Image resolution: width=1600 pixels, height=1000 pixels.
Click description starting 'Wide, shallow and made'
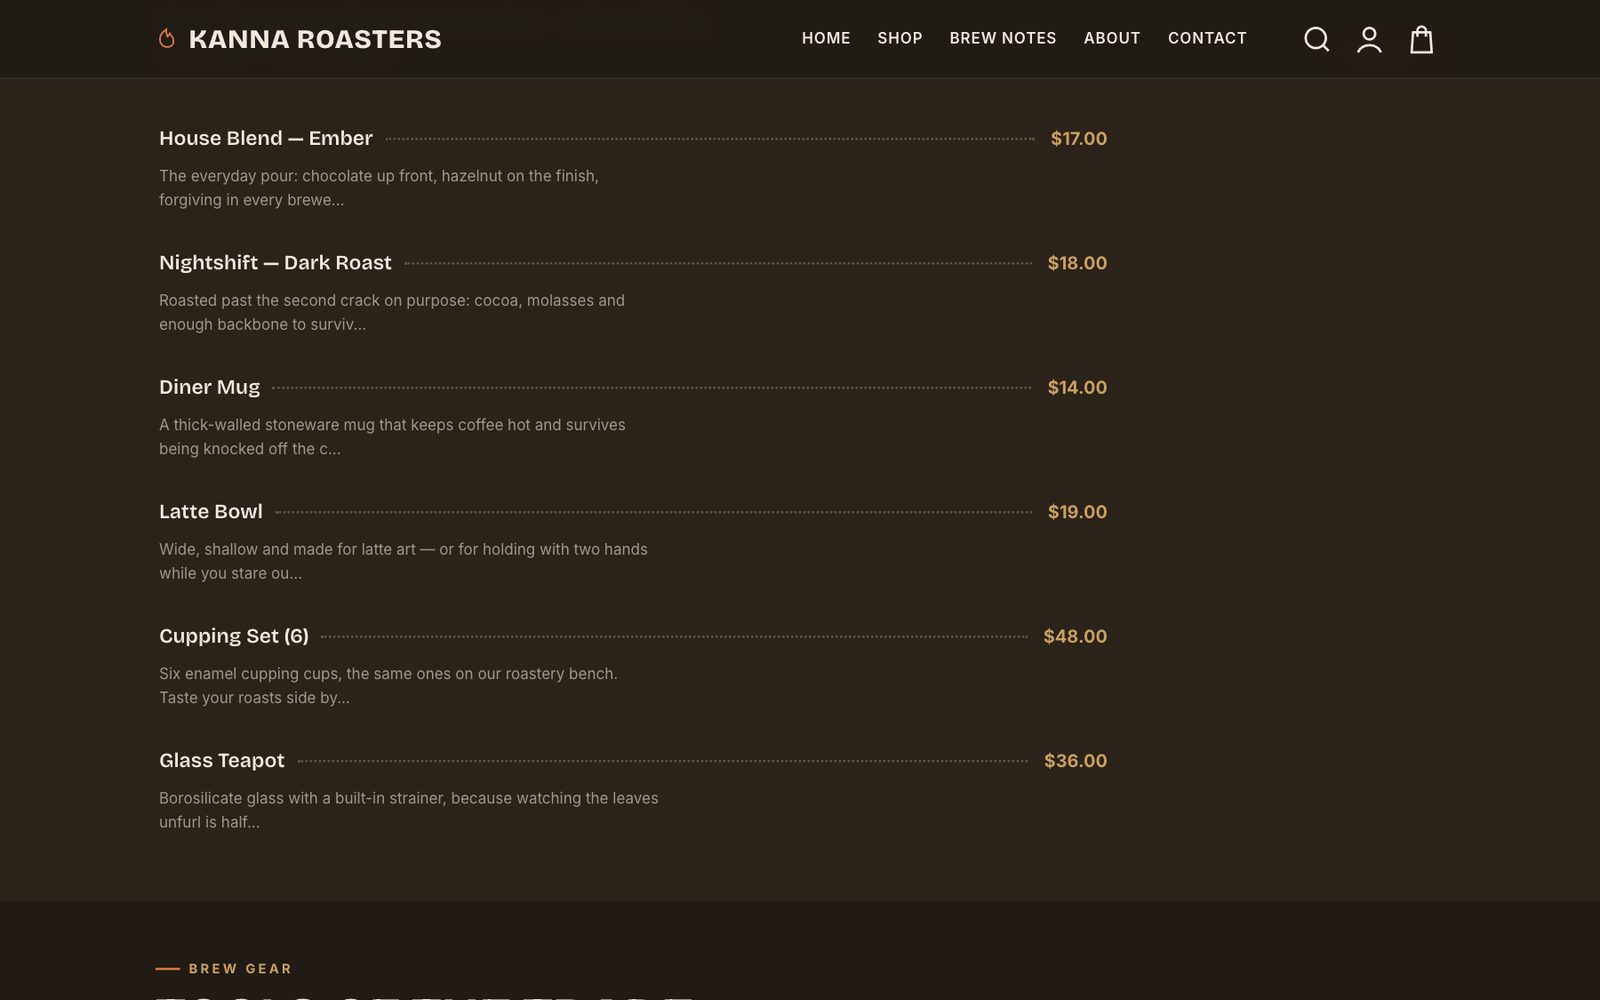tap(403, 561)
